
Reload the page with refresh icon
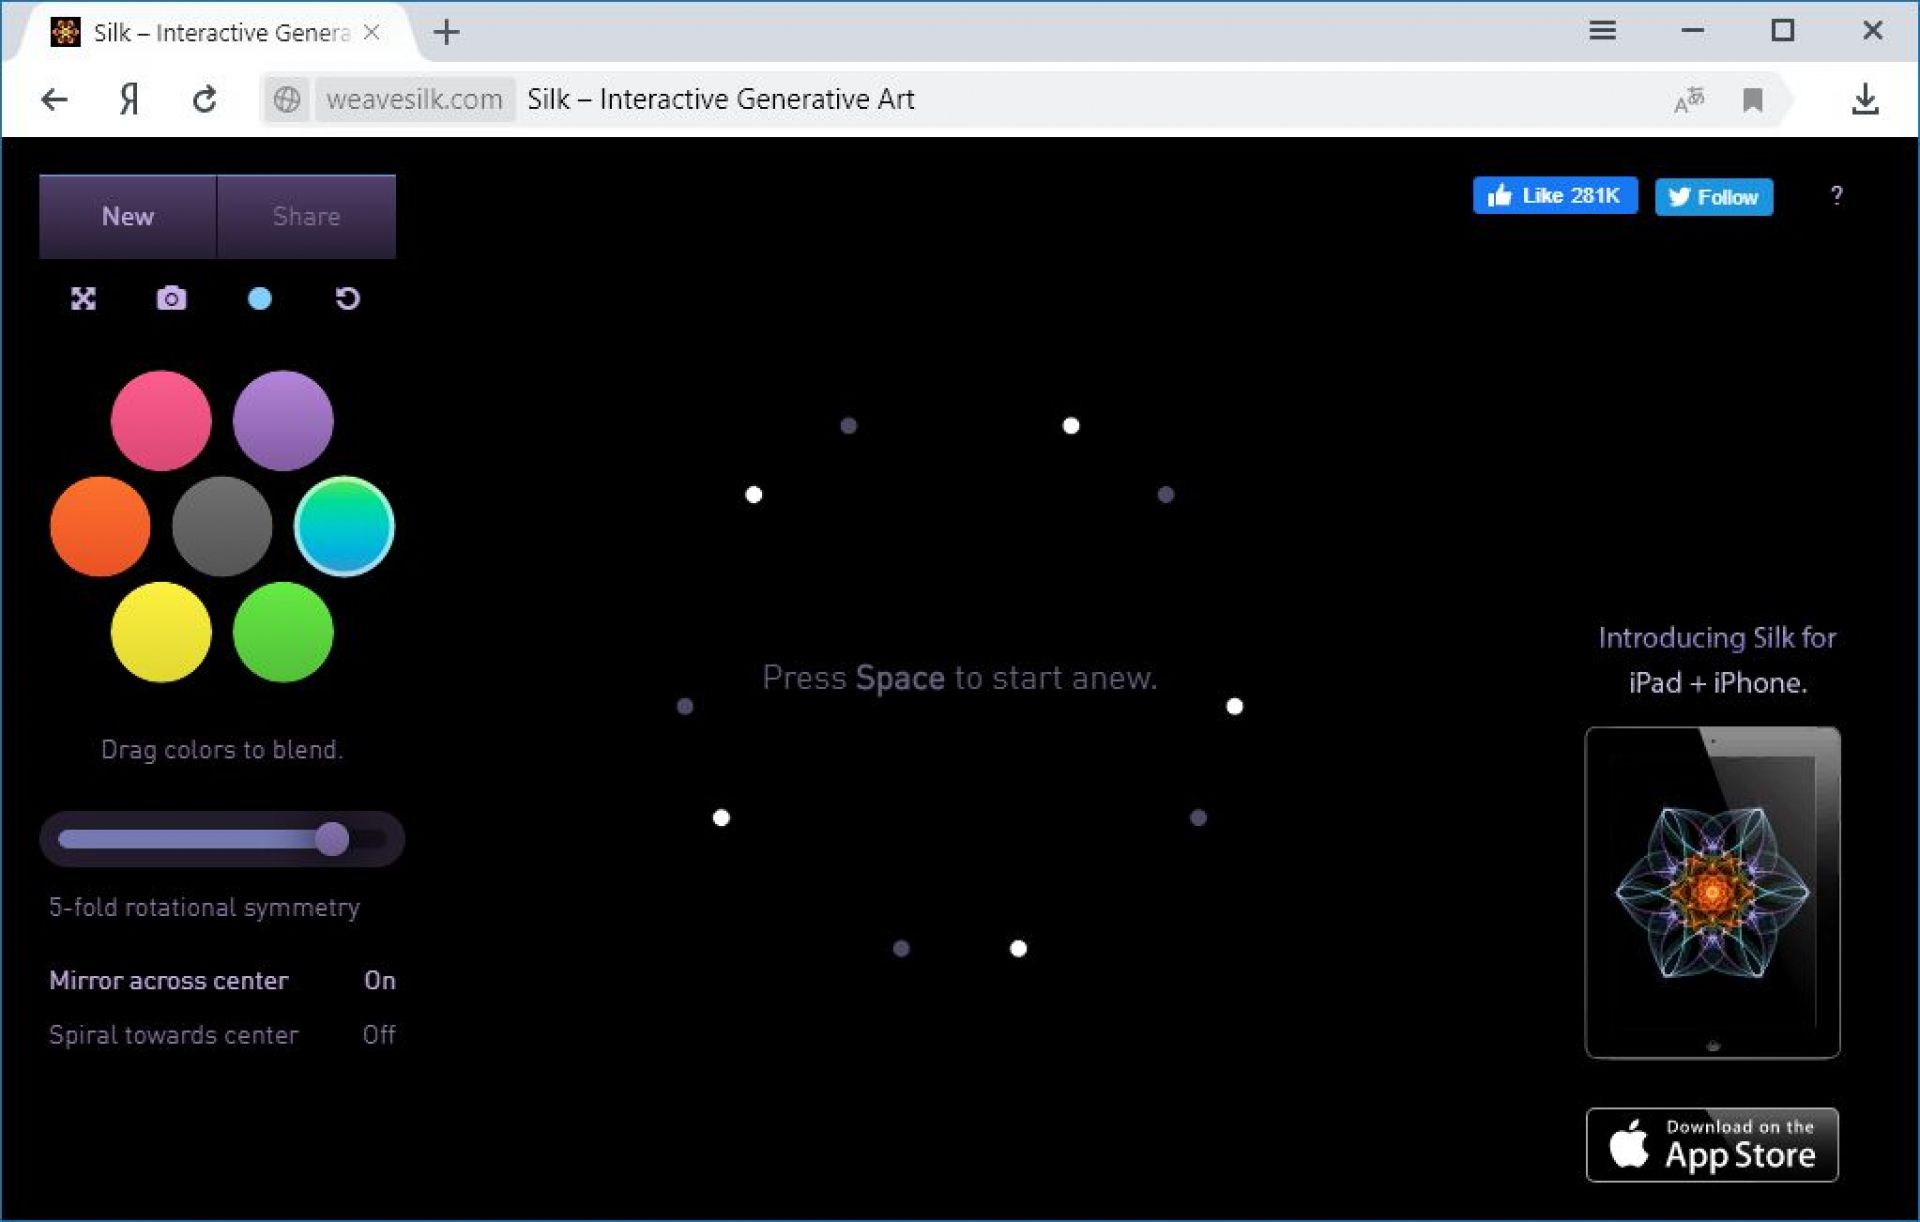204,99
